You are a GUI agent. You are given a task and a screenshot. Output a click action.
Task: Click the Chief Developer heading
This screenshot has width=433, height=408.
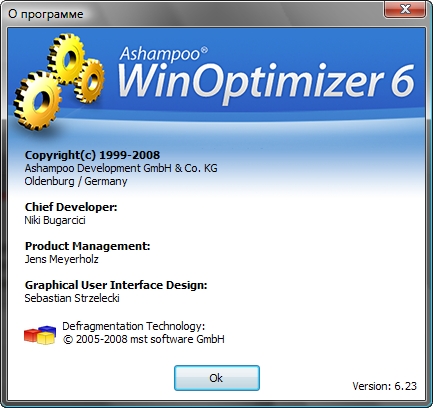(71, 207)
